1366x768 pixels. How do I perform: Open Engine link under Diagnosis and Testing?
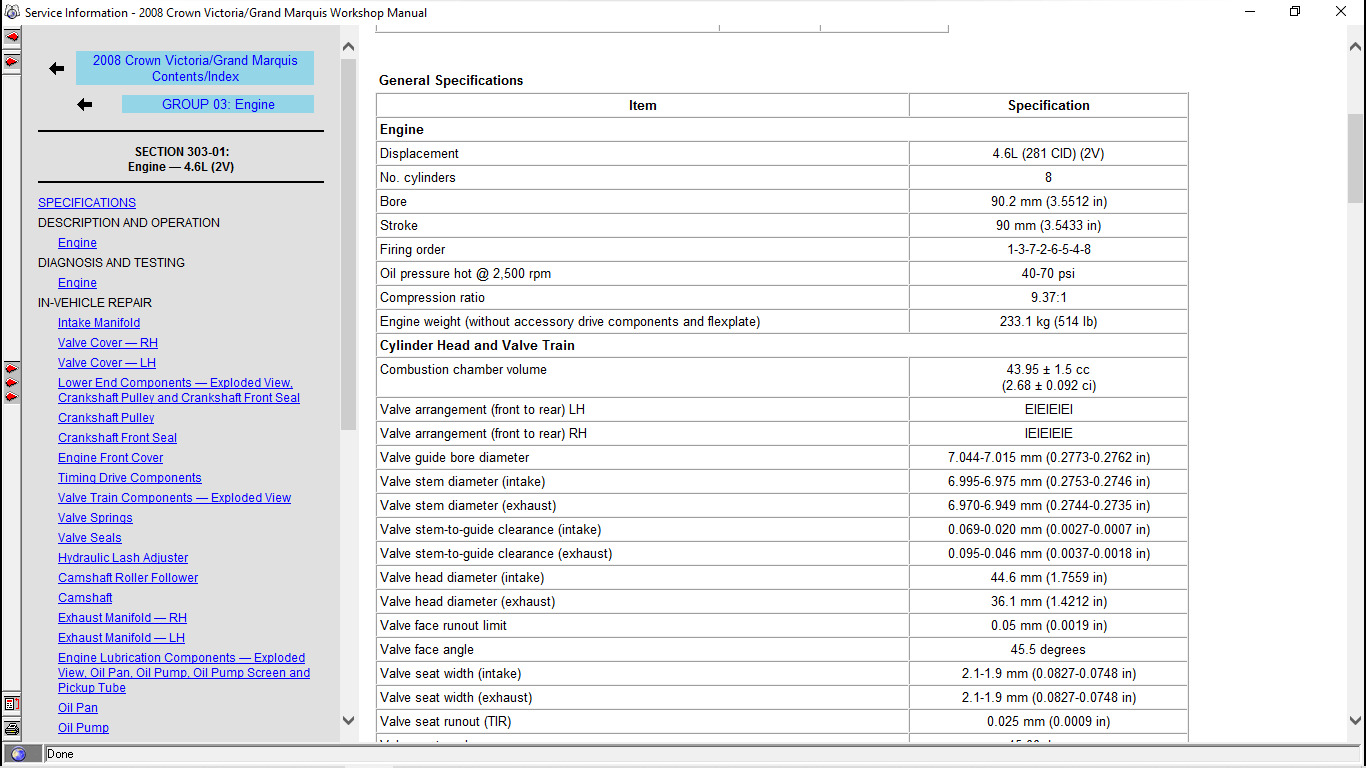(x=77, y=283)
